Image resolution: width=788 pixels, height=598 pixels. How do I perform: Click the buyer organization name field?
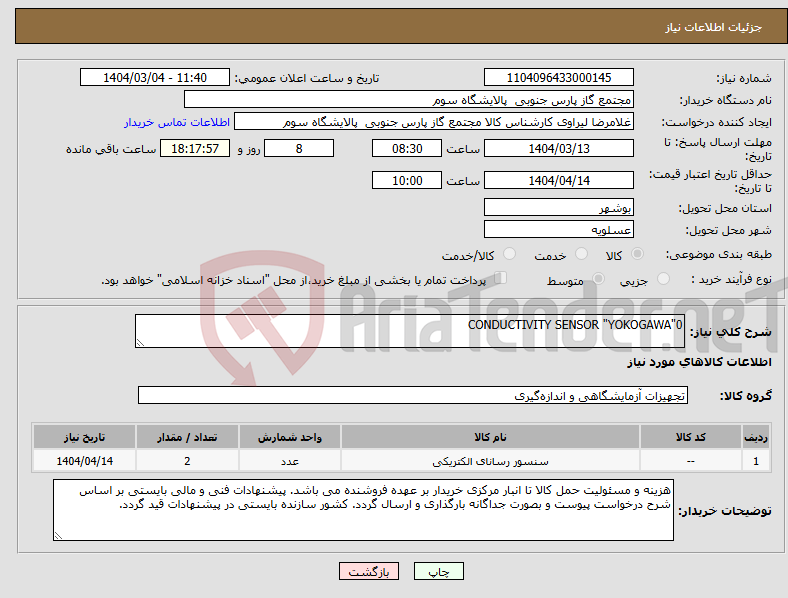tap(409, 99)
